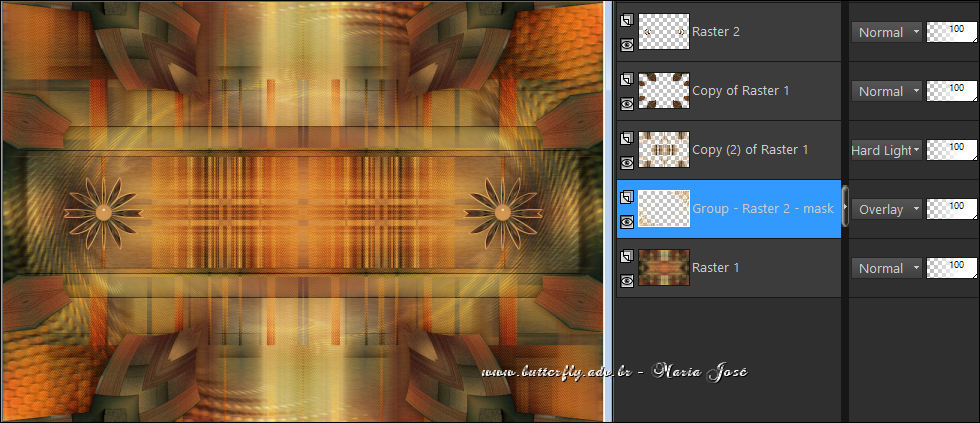980x423 pixels.
Task: Toggle visibility of the Raster 1 layer
Action: pyautogui.click(x=627, y=281)
